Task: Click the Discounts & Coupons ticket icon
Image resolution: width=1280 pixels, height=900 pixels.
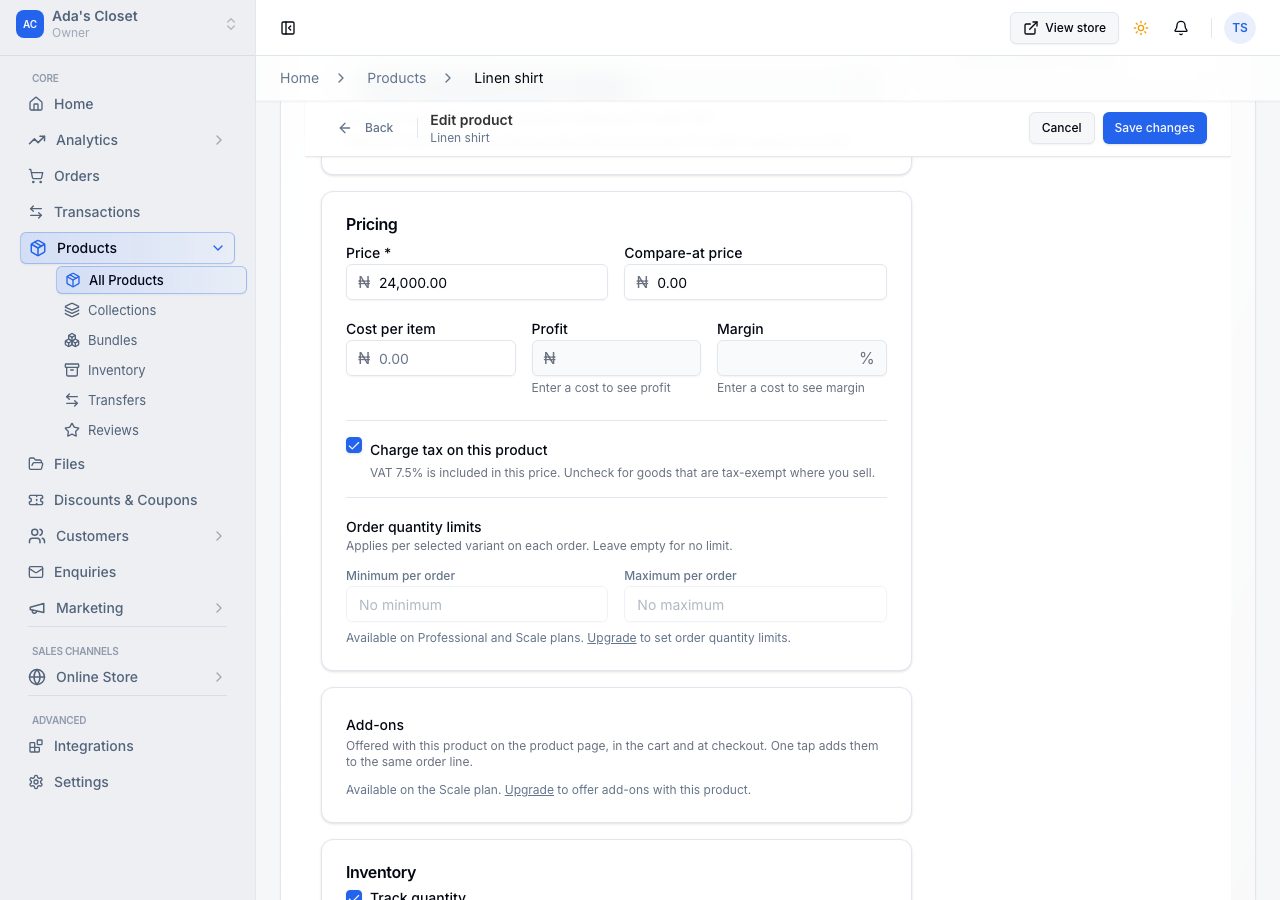Action: point(36,500)
